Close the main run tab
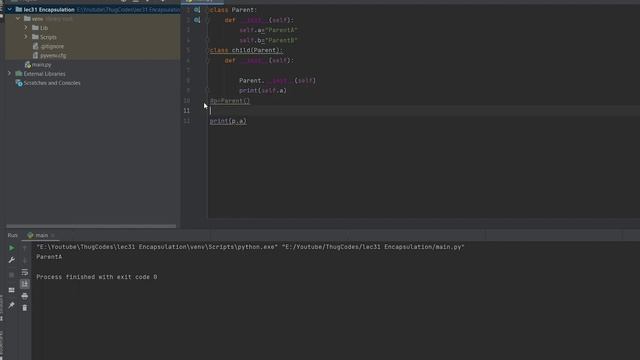 53,236
